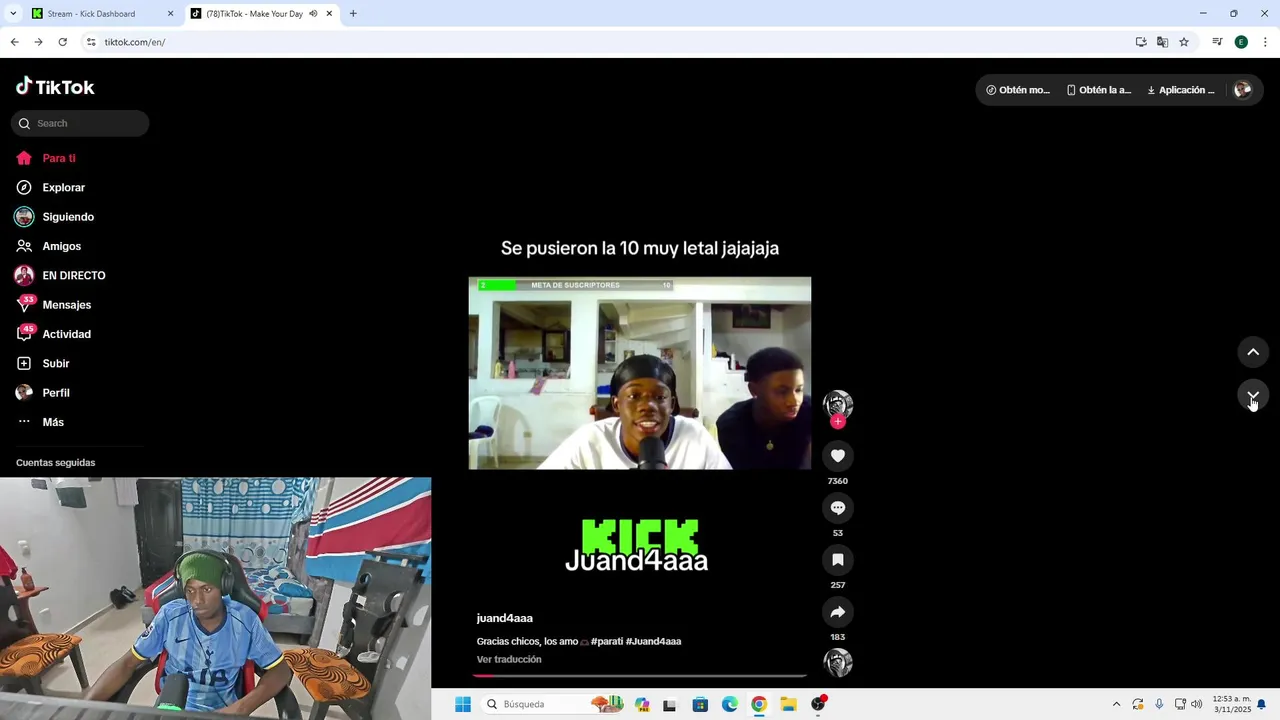Show hidden system tray icons
The image size is (1280, 720).
(1116, 704)
